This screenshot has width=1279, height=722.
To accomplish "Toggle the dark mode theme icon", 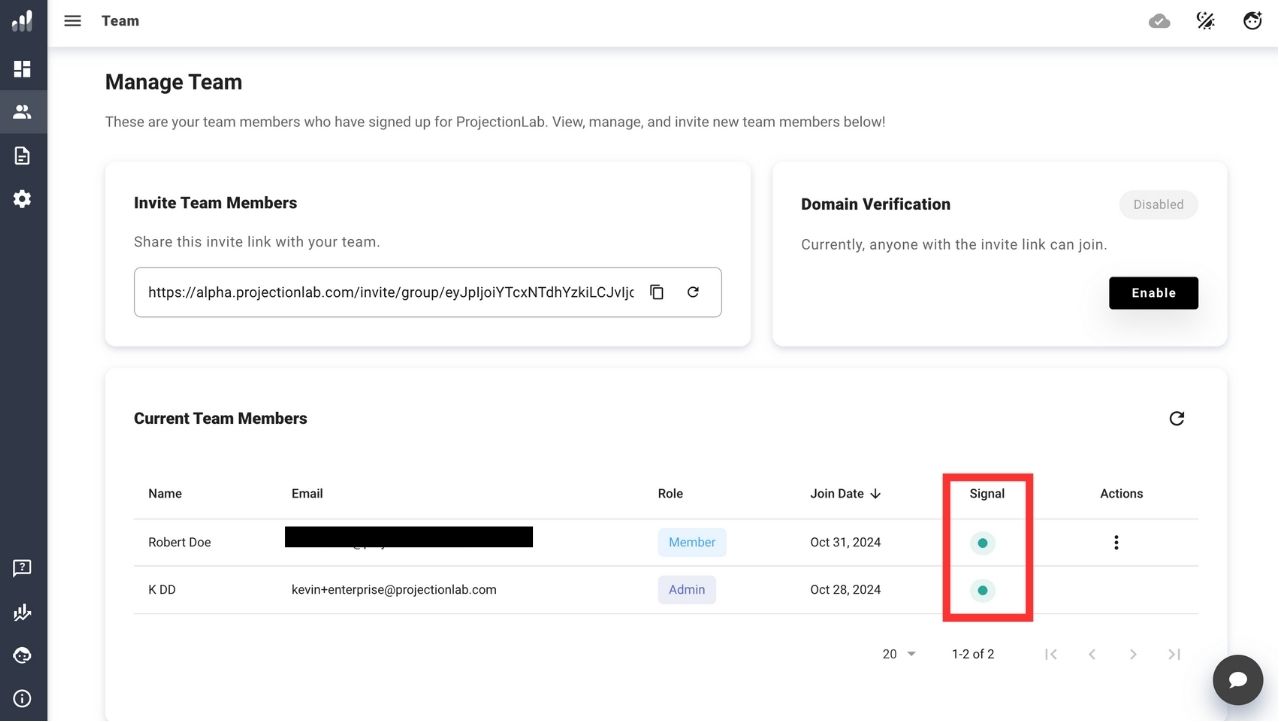I will [1206, 21].
